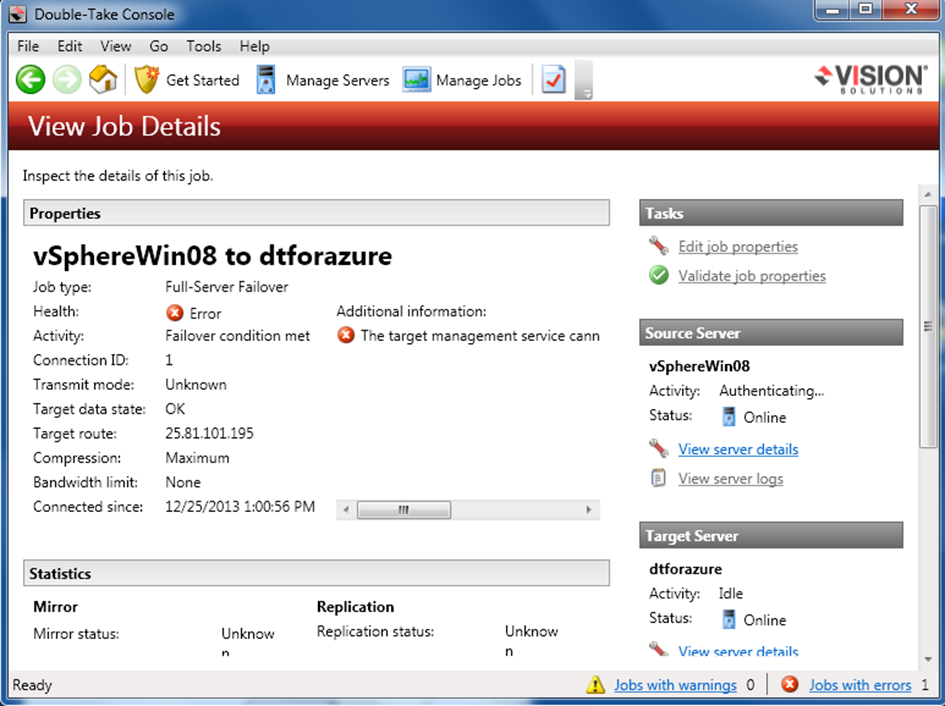The height and width of the screenshot is (706, 945).
Task: Click the Target Server Online status icon
Action: click(729, 619)
